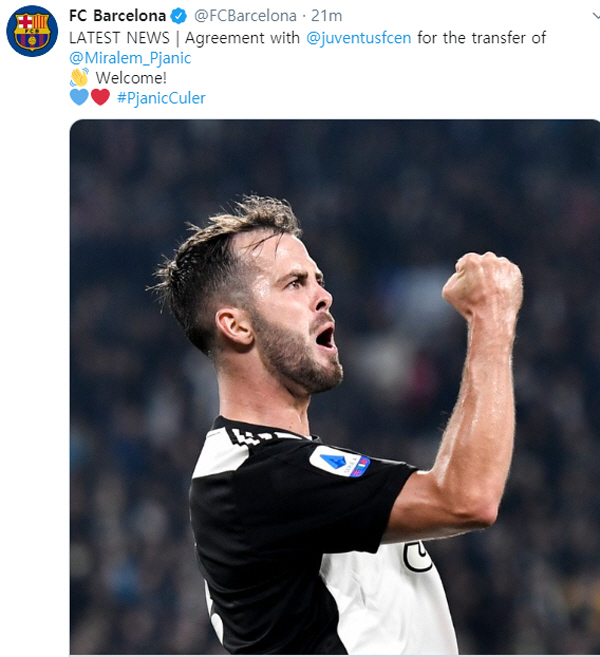Open the attached Pjanic photo
Viewport: 600px width, 657px height.
(335, 388)
